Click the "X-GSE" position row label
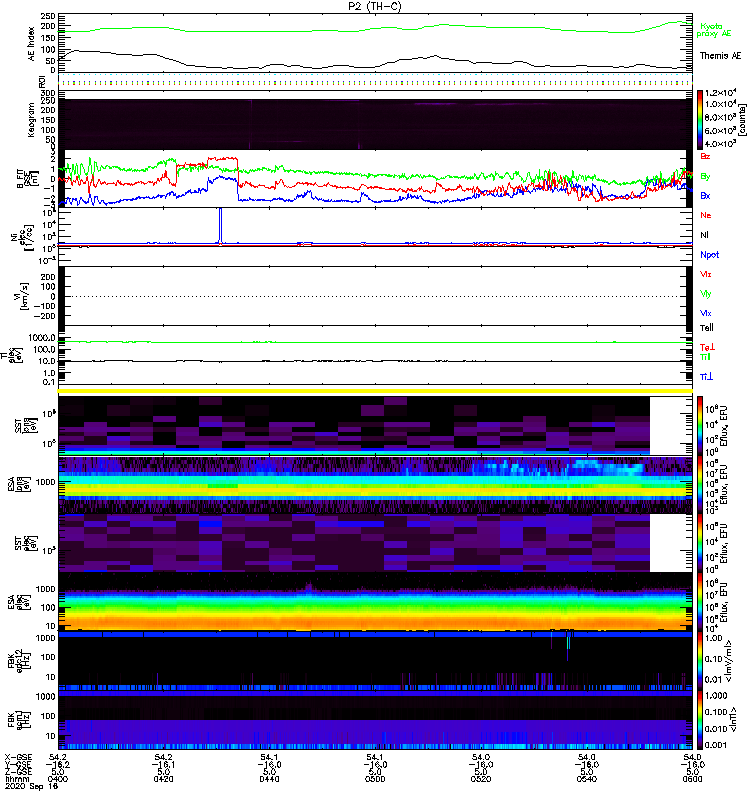This screenshot has height=800, width=750. 18,757
